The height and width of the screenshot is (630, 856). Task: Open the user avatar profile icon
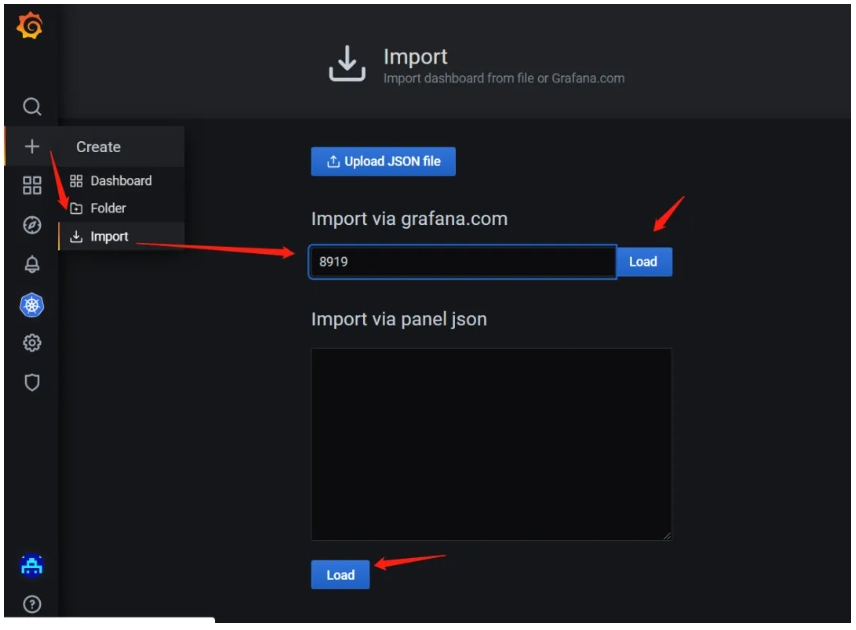tap(32, 566)
